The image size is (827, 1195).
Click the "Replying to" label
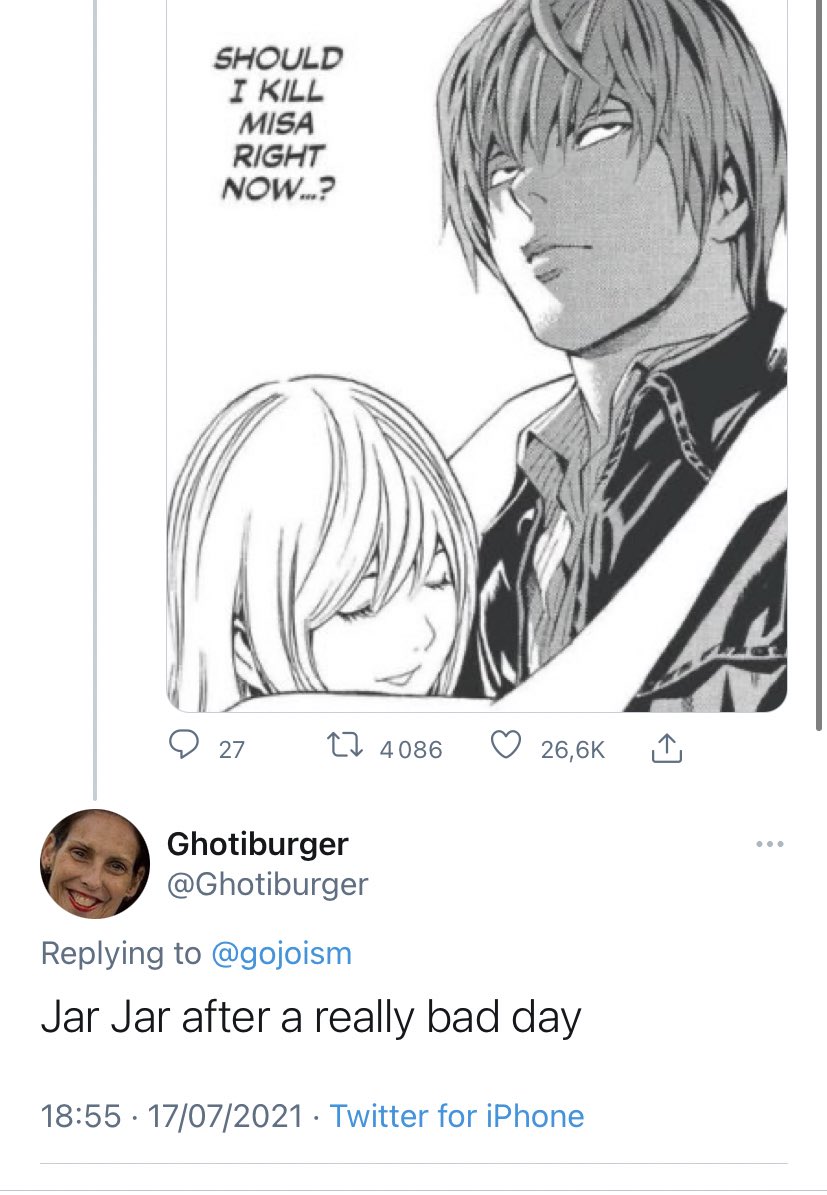click(120, 953)
